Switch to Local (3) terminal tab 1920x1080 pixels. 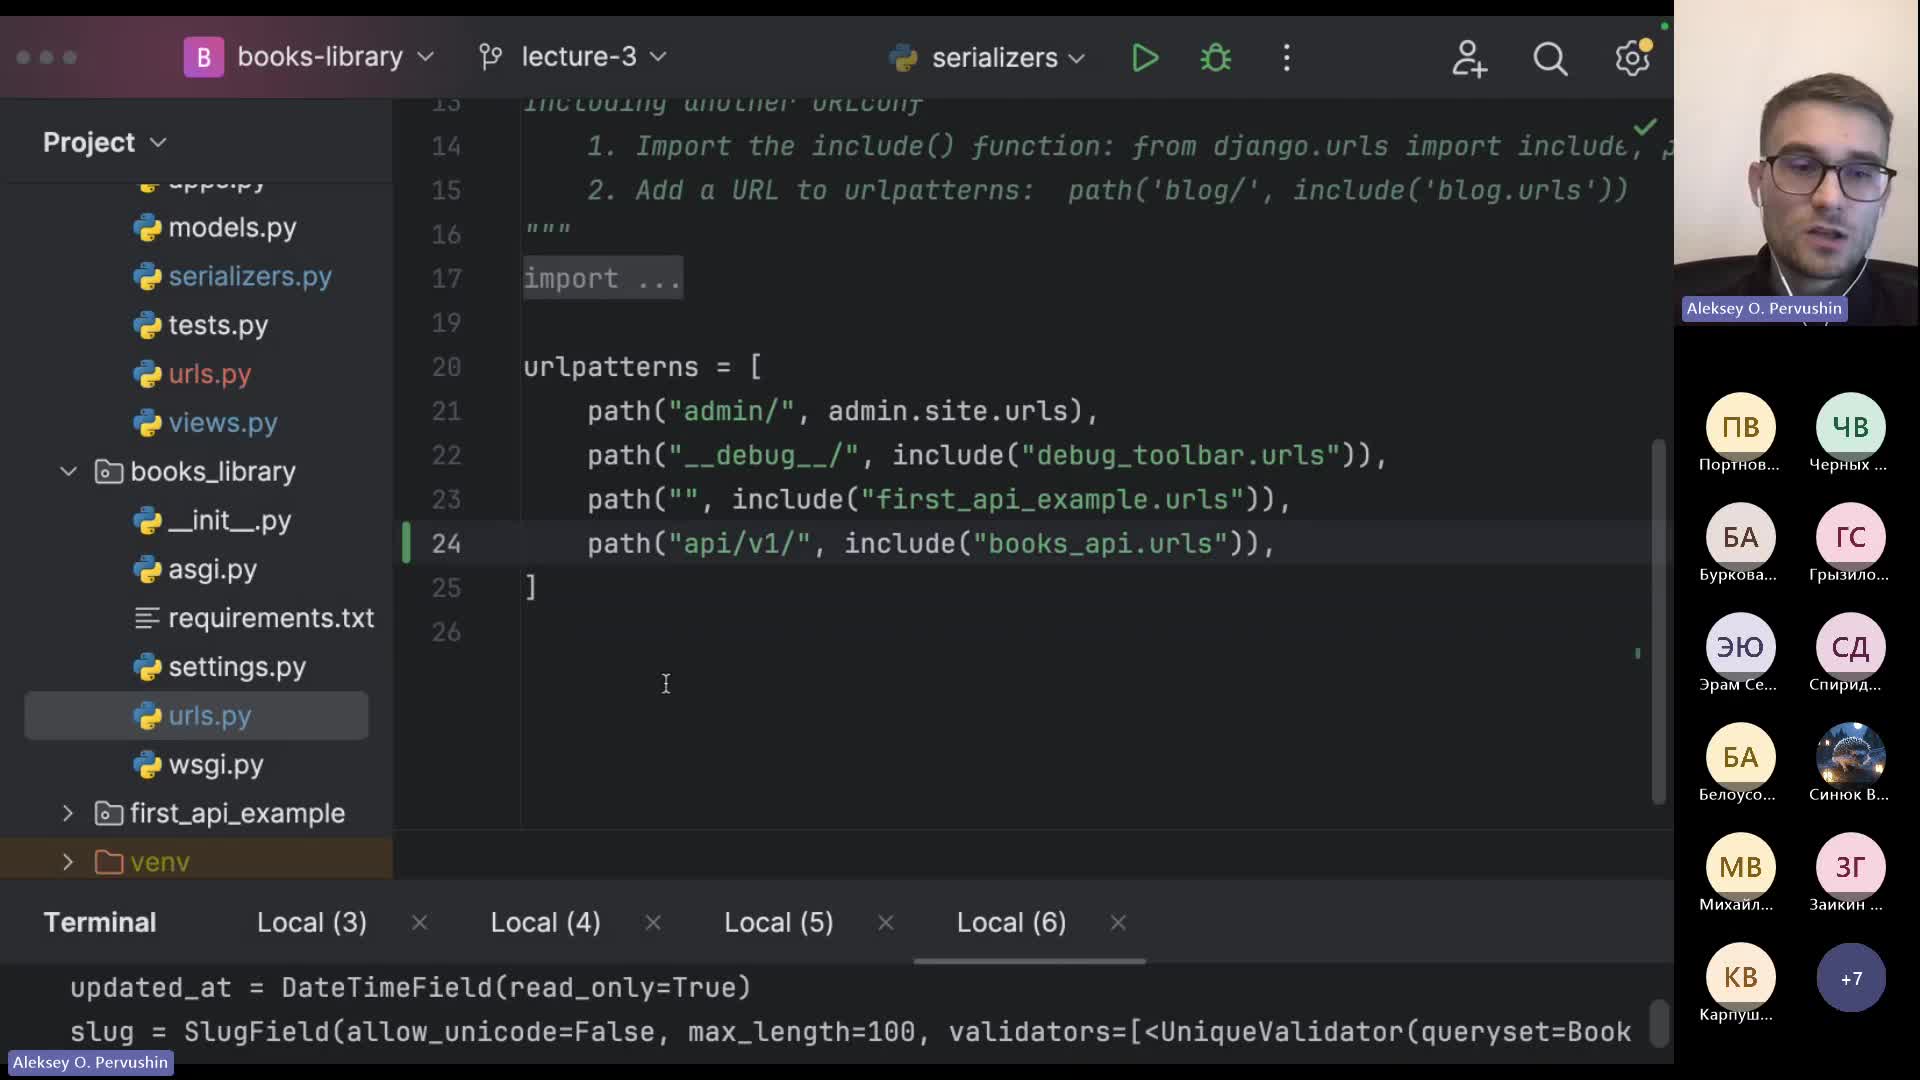[312, 922]
